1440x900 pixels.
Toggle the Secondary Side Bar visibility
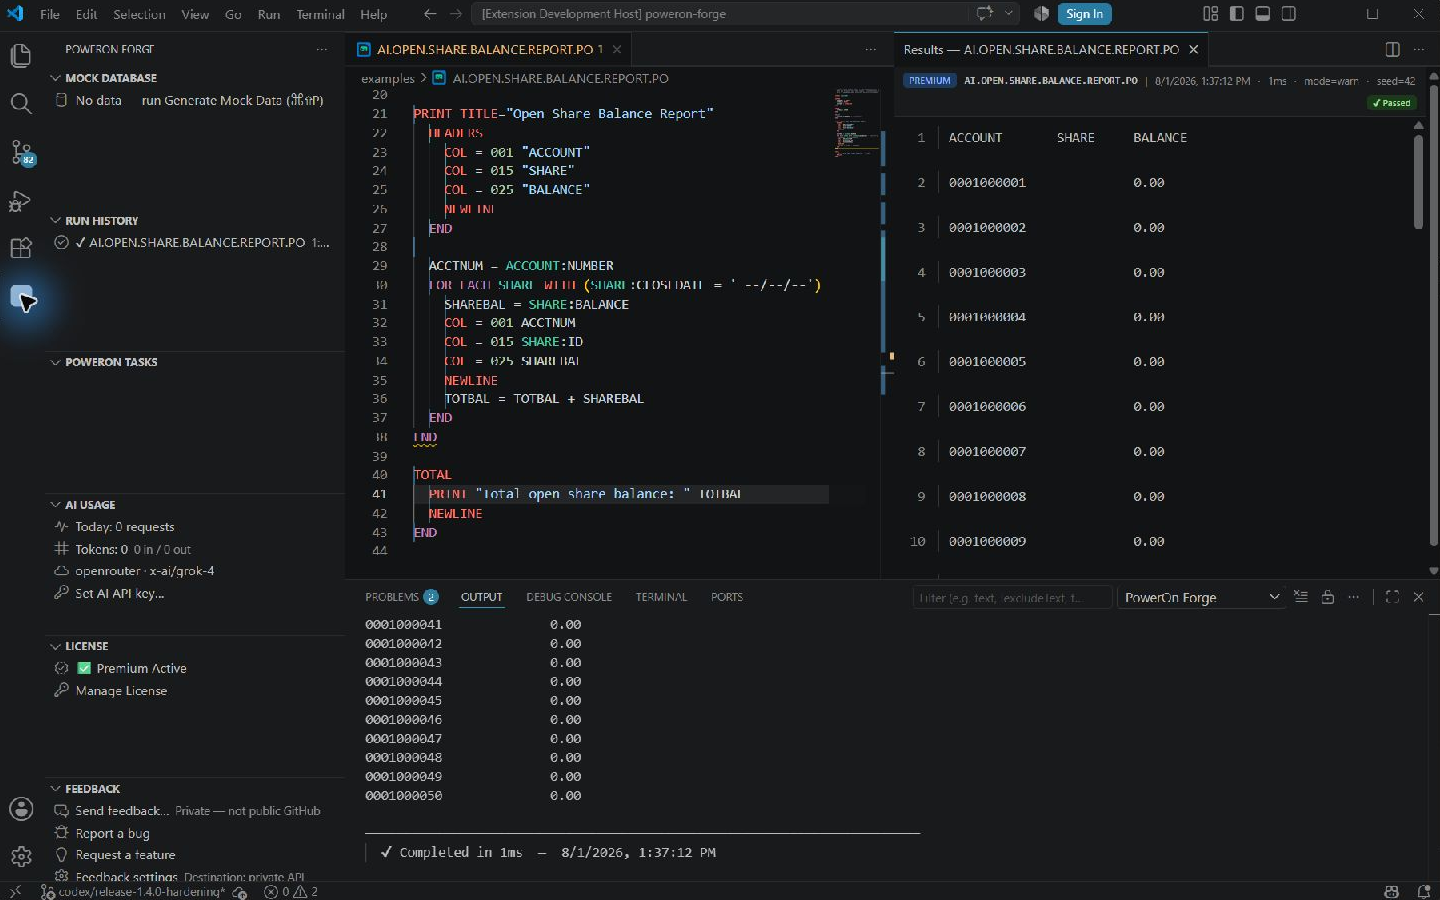click(x=1289, y=14)
